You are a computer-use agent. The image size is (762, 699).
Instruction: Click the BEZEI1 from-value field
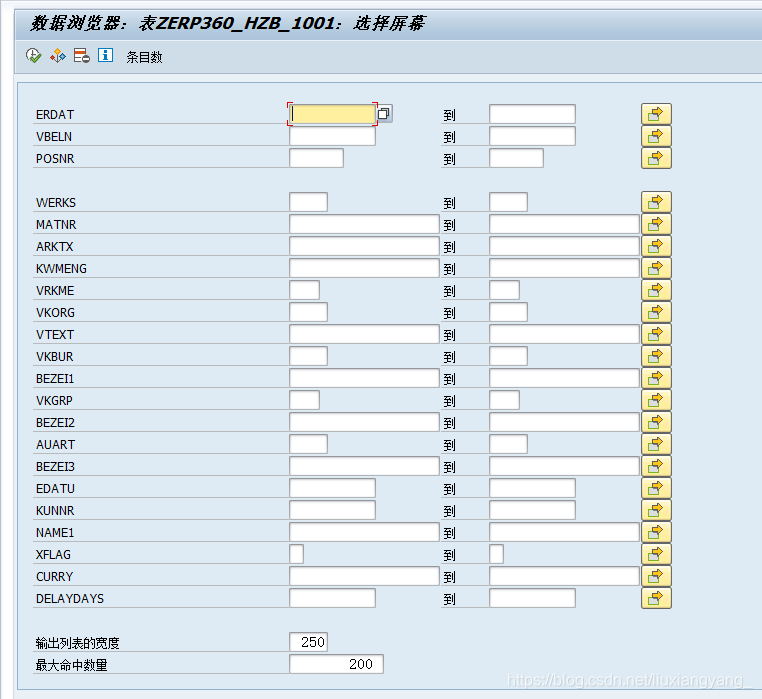pyautogui.click(x=364, y=378)
